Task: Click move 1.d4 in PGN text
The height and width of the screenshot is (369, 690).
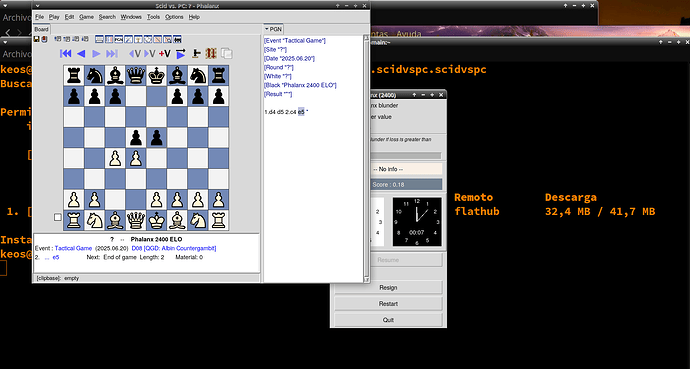Action: 270,112
